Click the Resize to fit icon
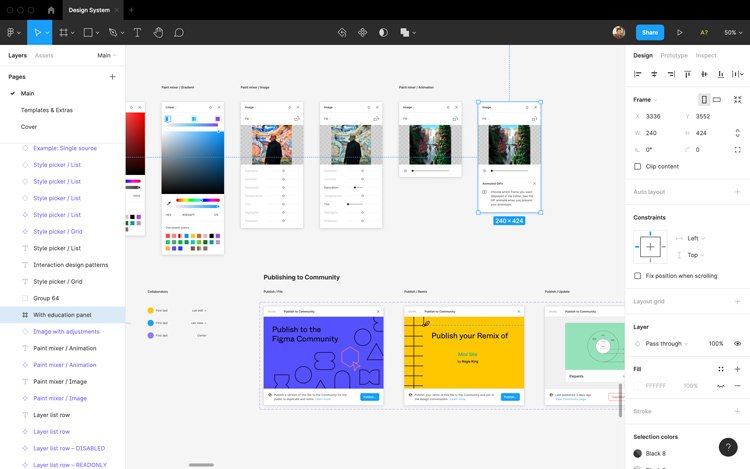Image resolution: width=750 pixels, height=469 pixels. click(x=738, y=99)
